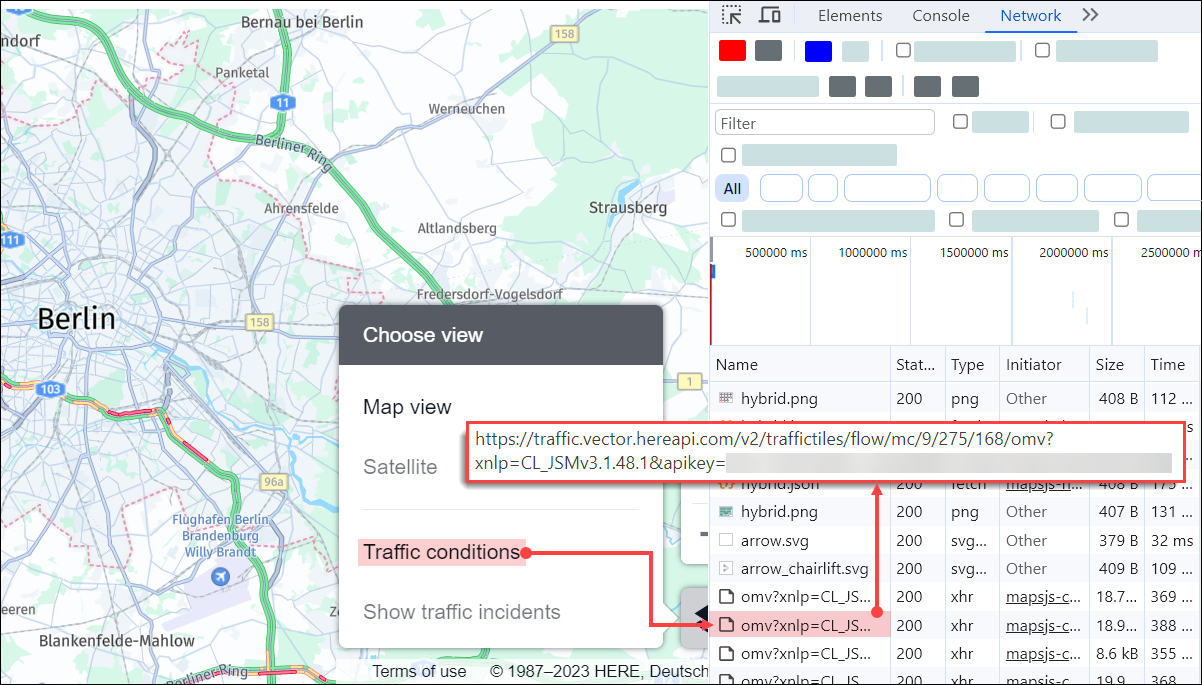The image size is (1202, 685).
Task: Enable the second toolbar checkbox
Action: click(x=1041, y=50)
